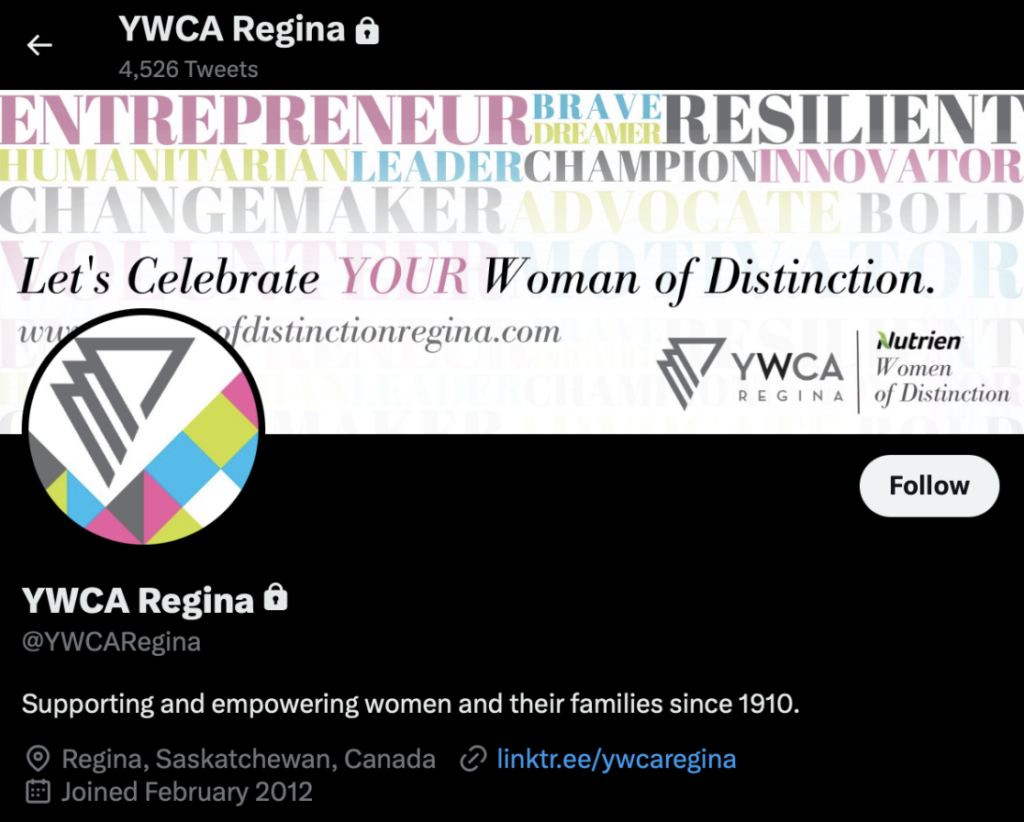Screen dimensions: 1024x822
Task: Click the Regina, Saskatchewan, Canada location text
Action: pos(248,759)
